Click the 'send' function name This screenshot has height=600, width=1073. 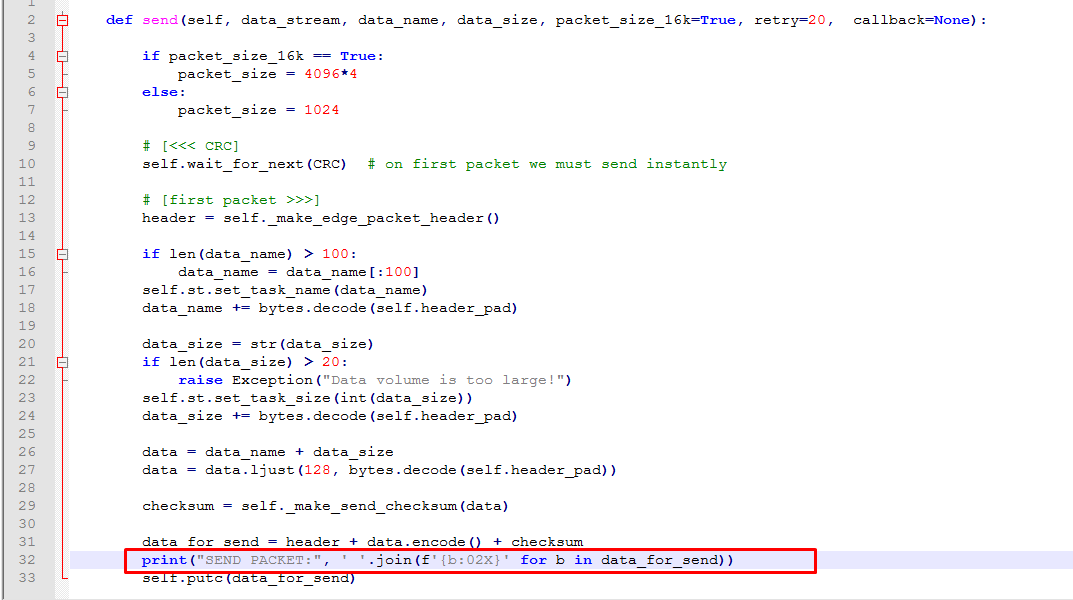(x=160, y=21)
